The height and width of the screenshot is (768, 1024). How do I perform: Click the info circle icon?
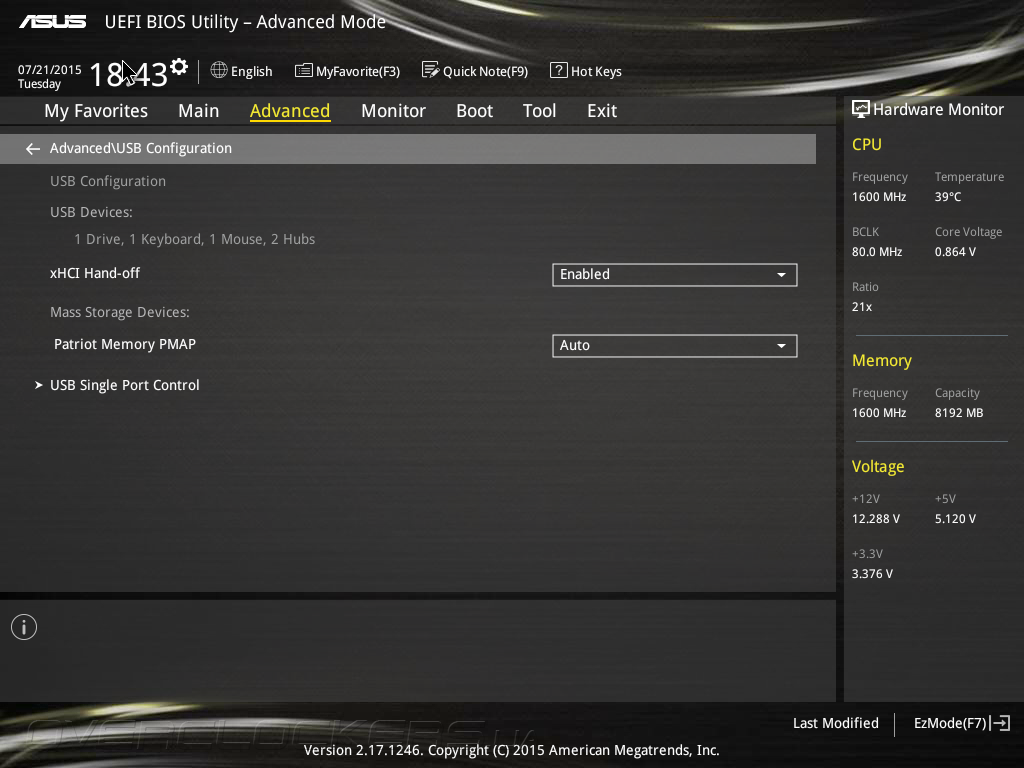[24, 627]
